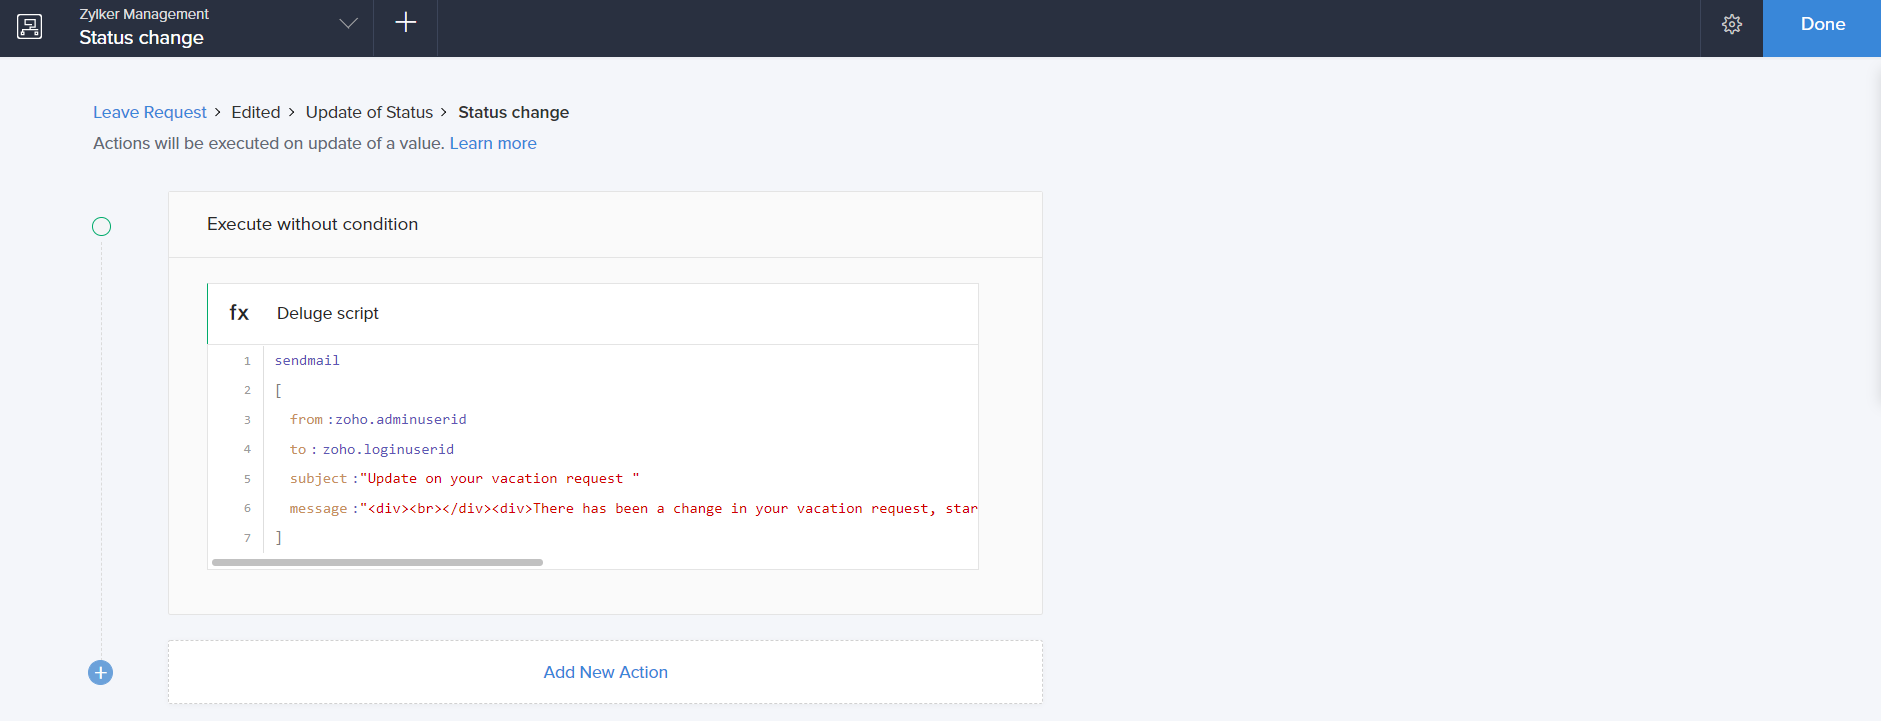The image size is (1881, 721).
Task: Click the application form icon at top-left
Action: pos(30,27)
